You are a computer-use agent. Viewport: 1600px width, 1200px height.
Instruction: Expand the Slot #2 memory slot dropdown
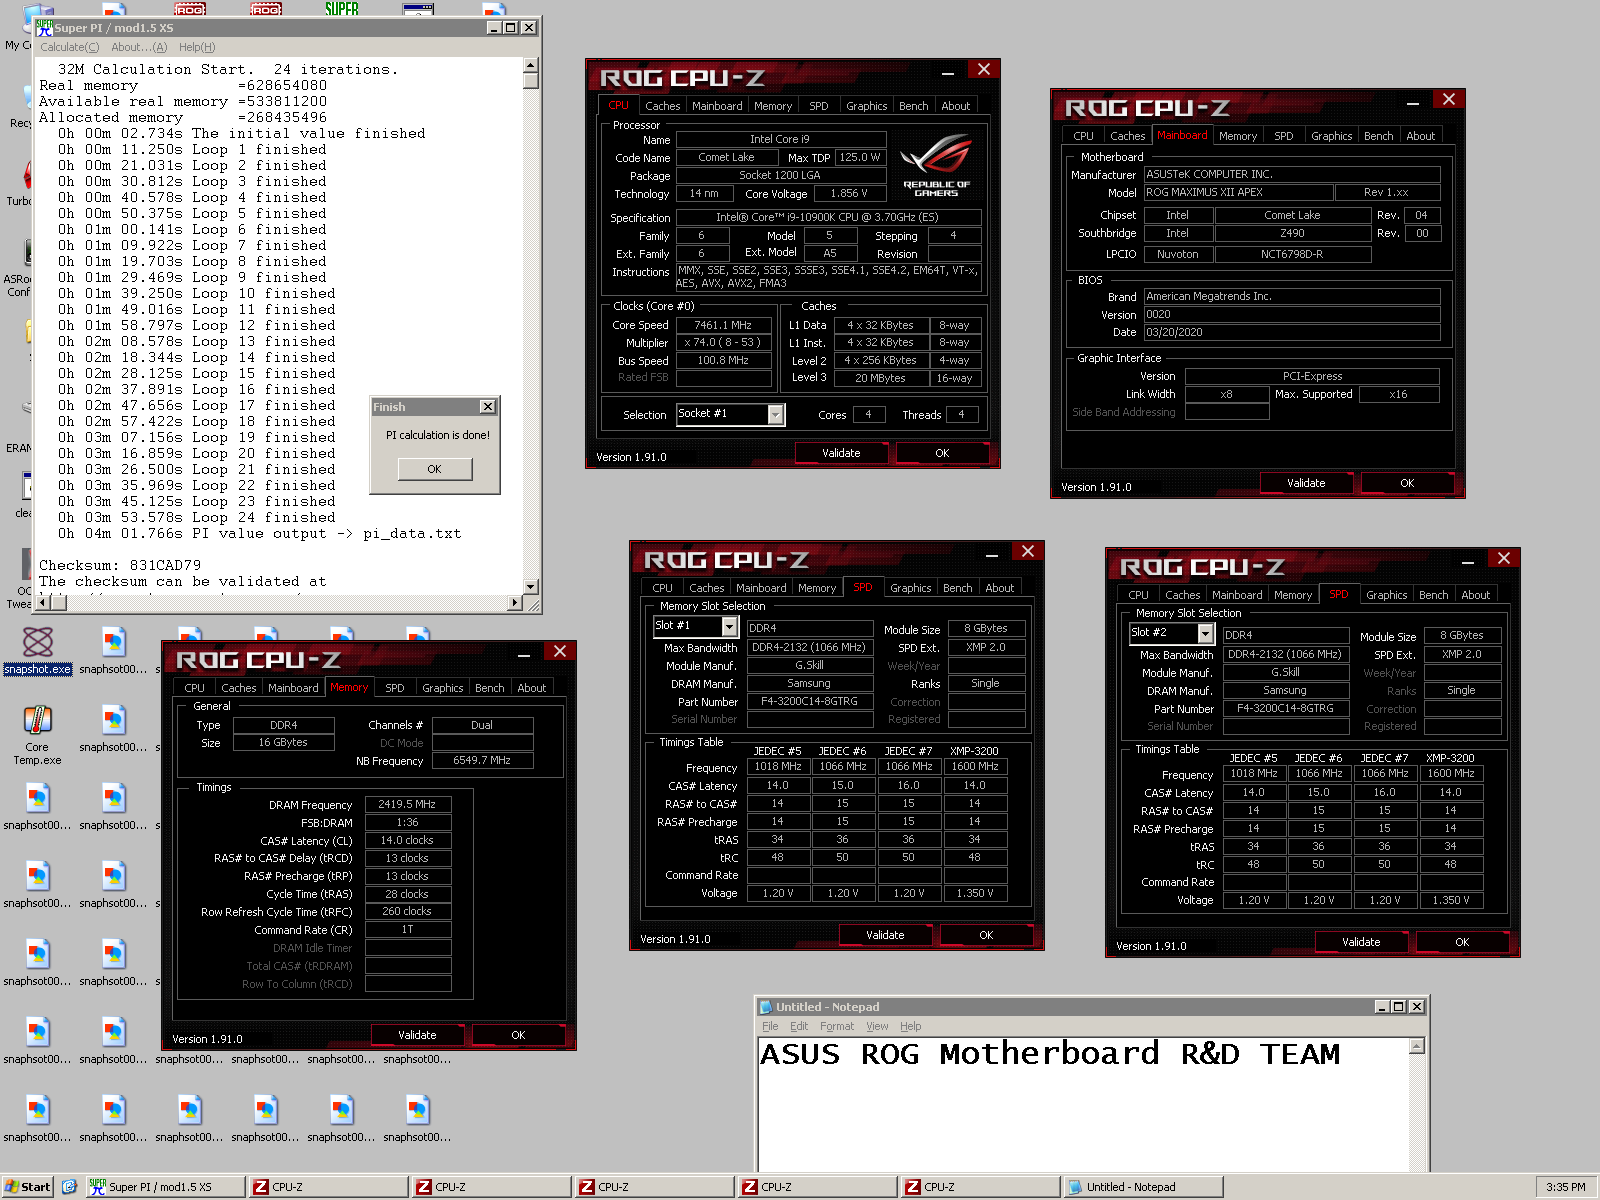(x=1206, y=633)
